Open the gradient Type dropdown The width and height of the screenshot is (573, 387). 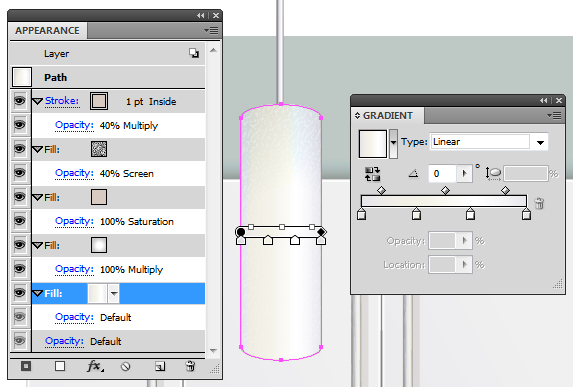tap(540, 142)
